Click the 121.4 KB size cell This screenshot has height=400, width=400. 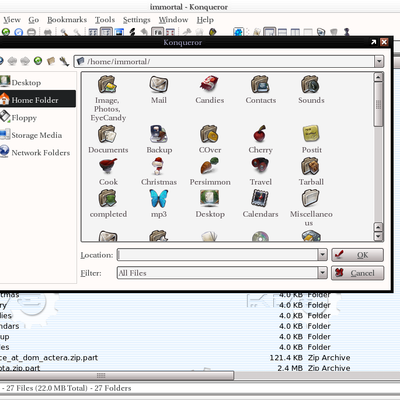tap(286, 358)
